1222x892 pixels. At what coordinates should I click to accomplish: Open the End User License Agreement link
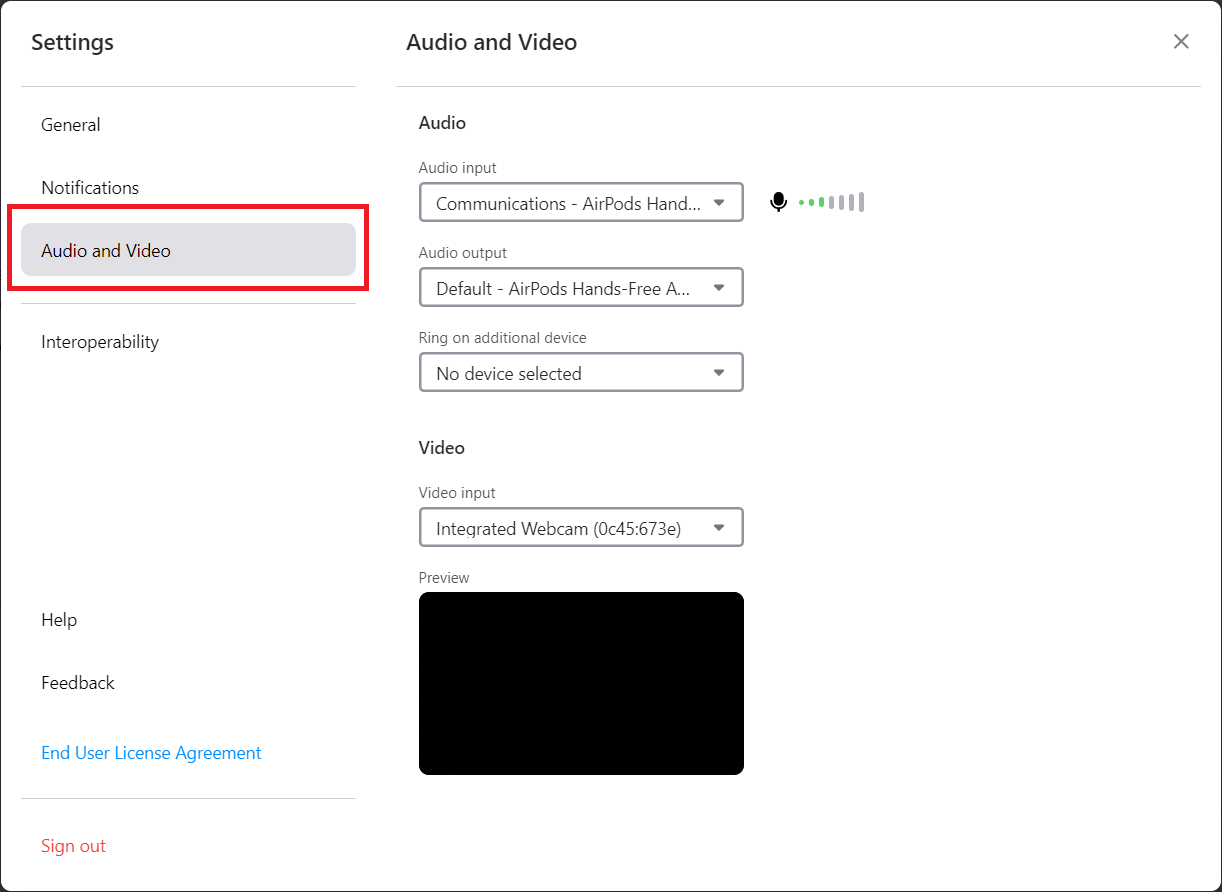coord(151,753)
